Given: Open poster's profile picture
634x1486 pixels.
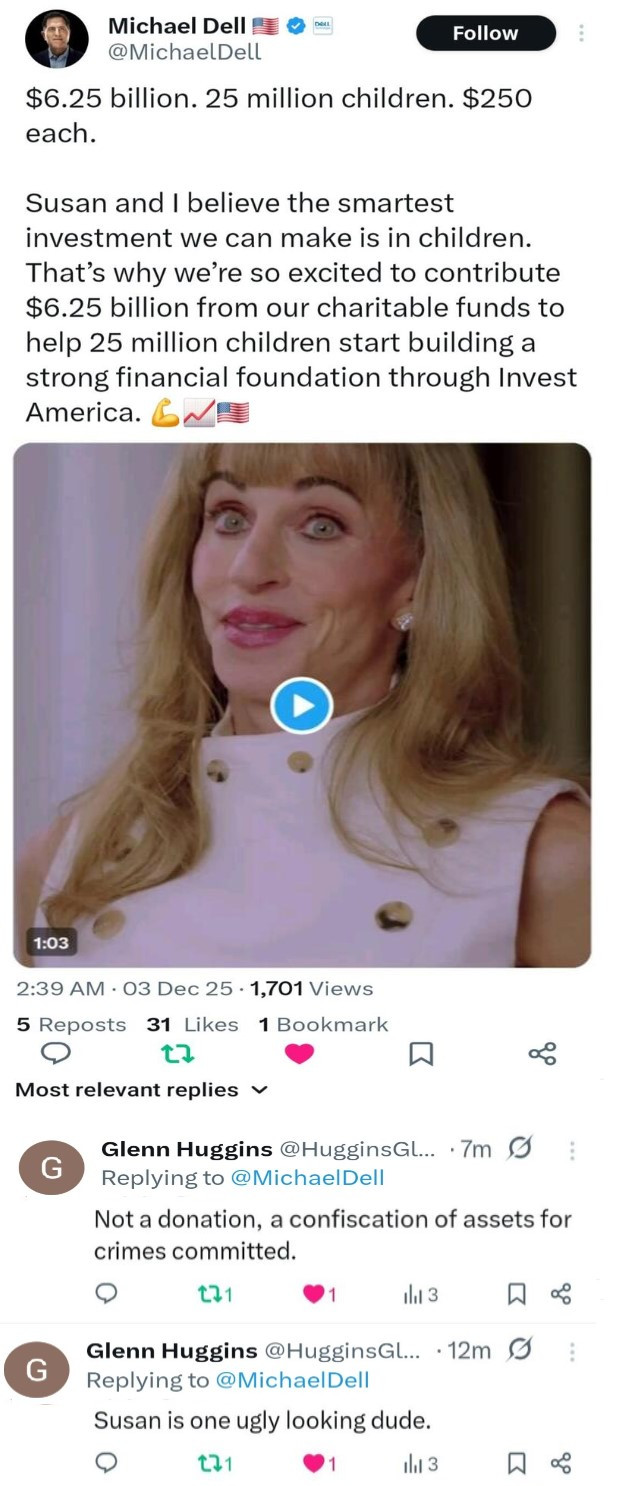Looking at the screenshot, I should [x=56, y=39].
